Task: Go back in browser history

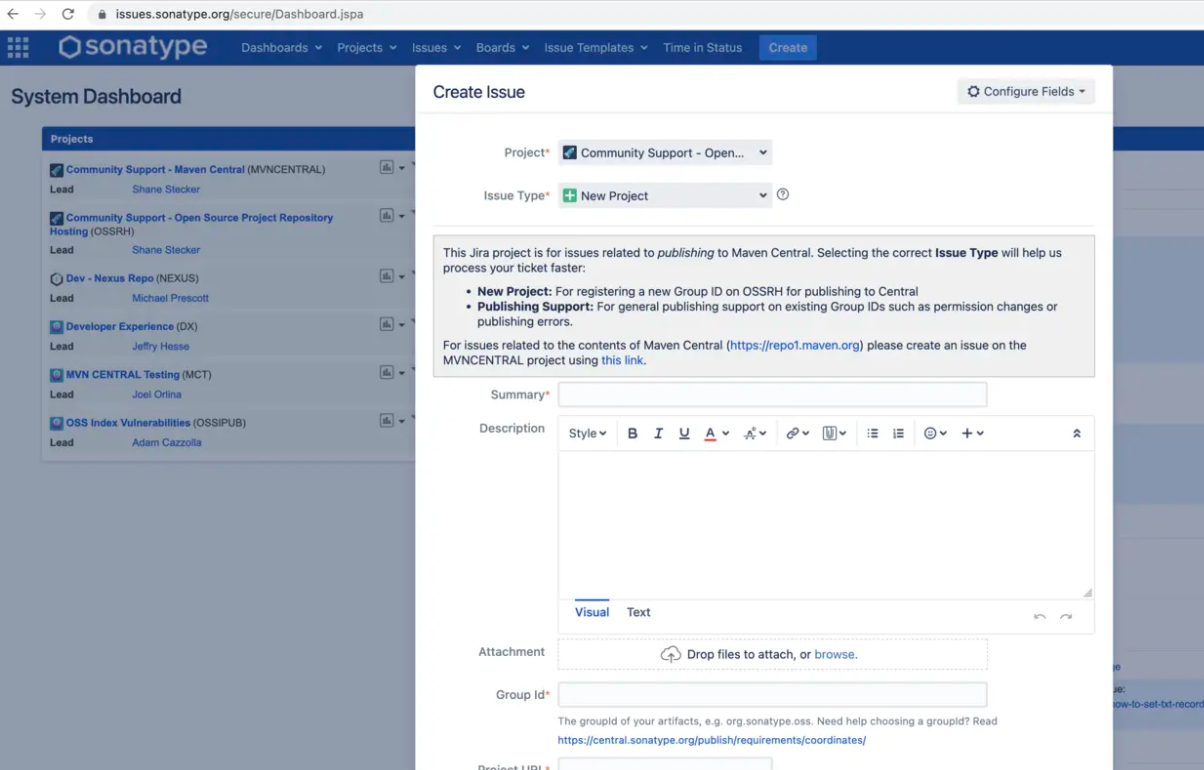Action: point(13,14)
